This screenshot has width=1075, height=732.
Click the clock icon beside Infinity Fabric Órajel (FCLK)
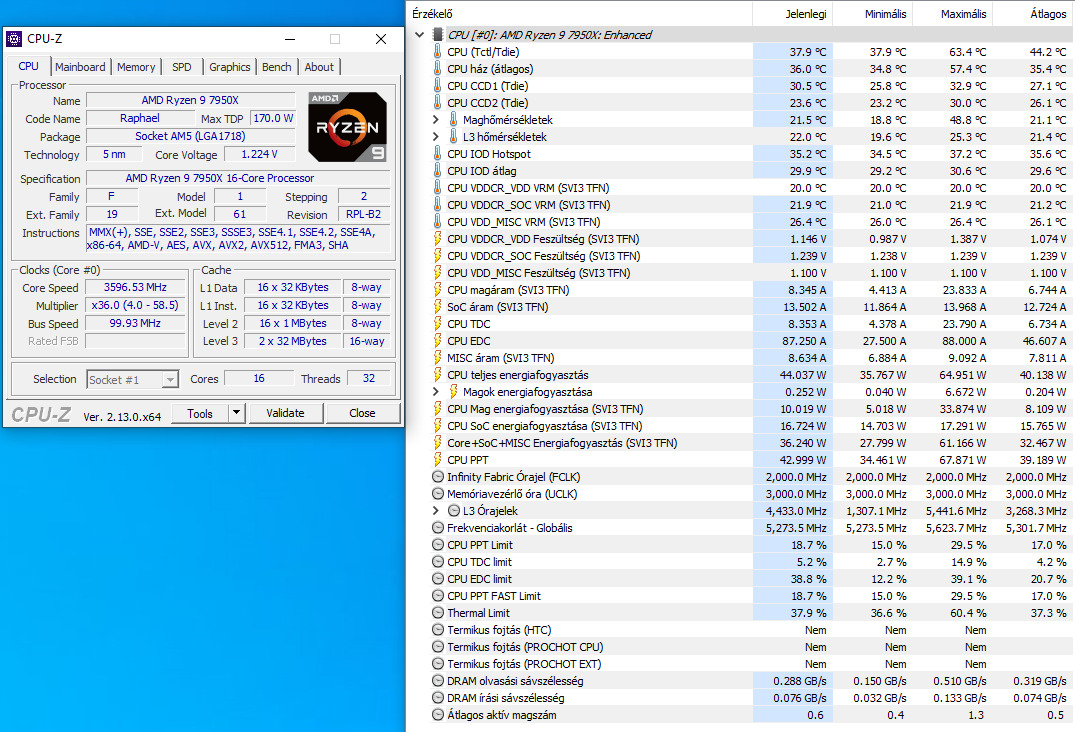click(437, 477)
